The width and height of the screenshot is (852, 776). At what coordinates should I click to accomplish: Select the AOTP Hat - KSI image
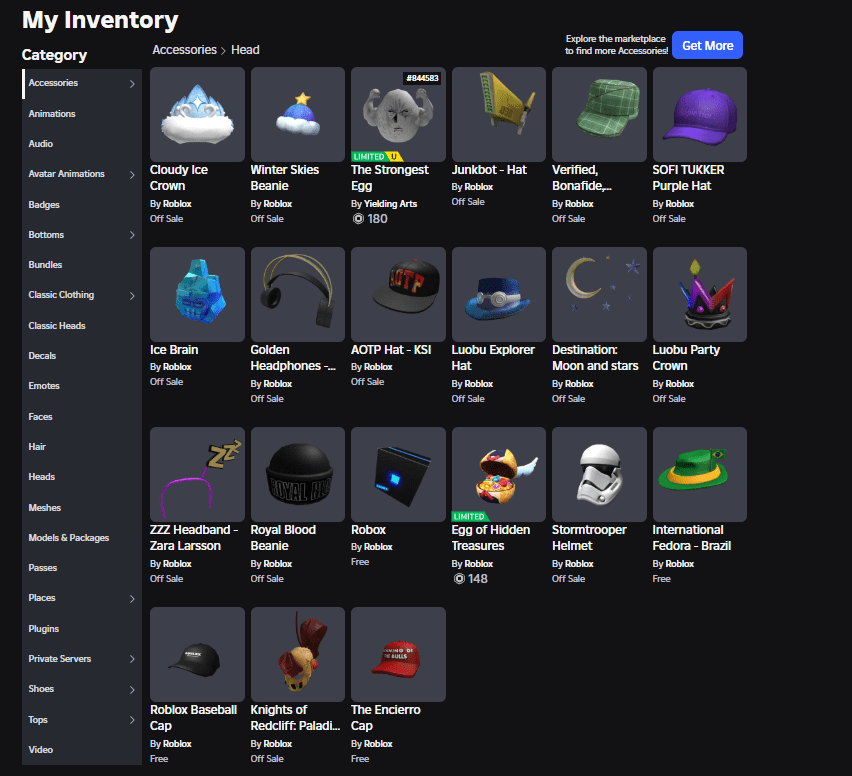(x=398, y=294)
